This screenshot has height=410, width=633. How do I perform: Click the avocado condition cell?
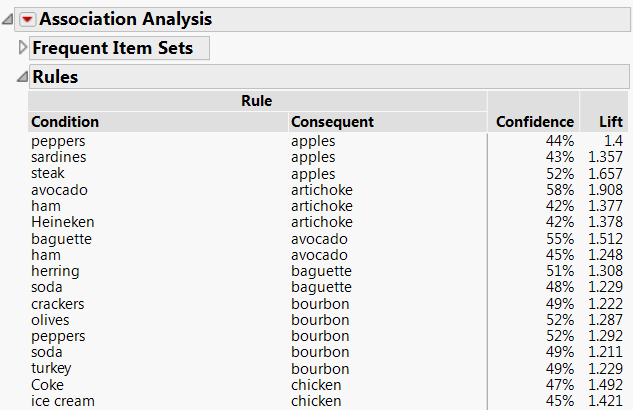(59, 190)
